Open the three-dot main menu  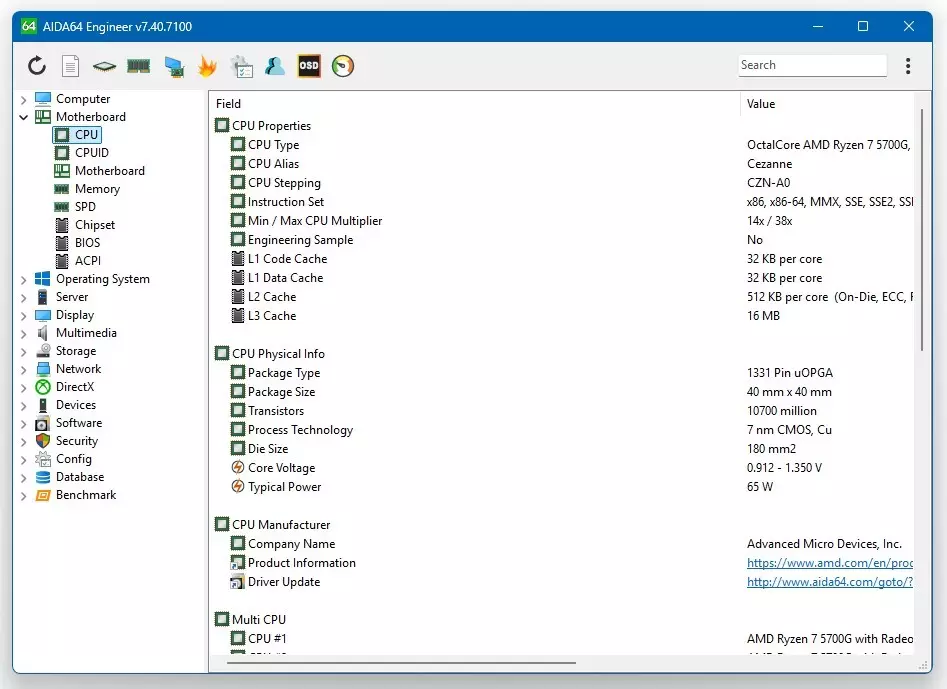908,66
